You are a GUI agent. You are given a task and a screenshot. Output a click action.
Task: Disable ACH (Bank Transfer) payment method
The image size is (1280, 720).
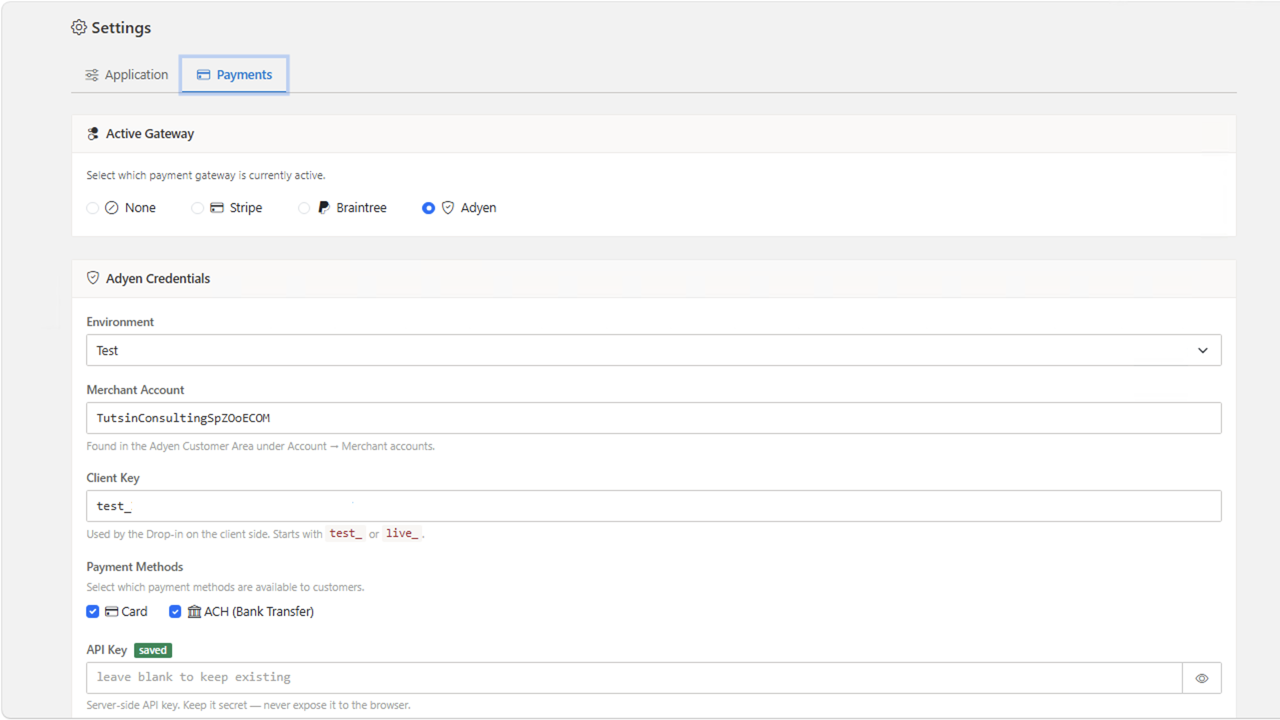click(175, 611)
